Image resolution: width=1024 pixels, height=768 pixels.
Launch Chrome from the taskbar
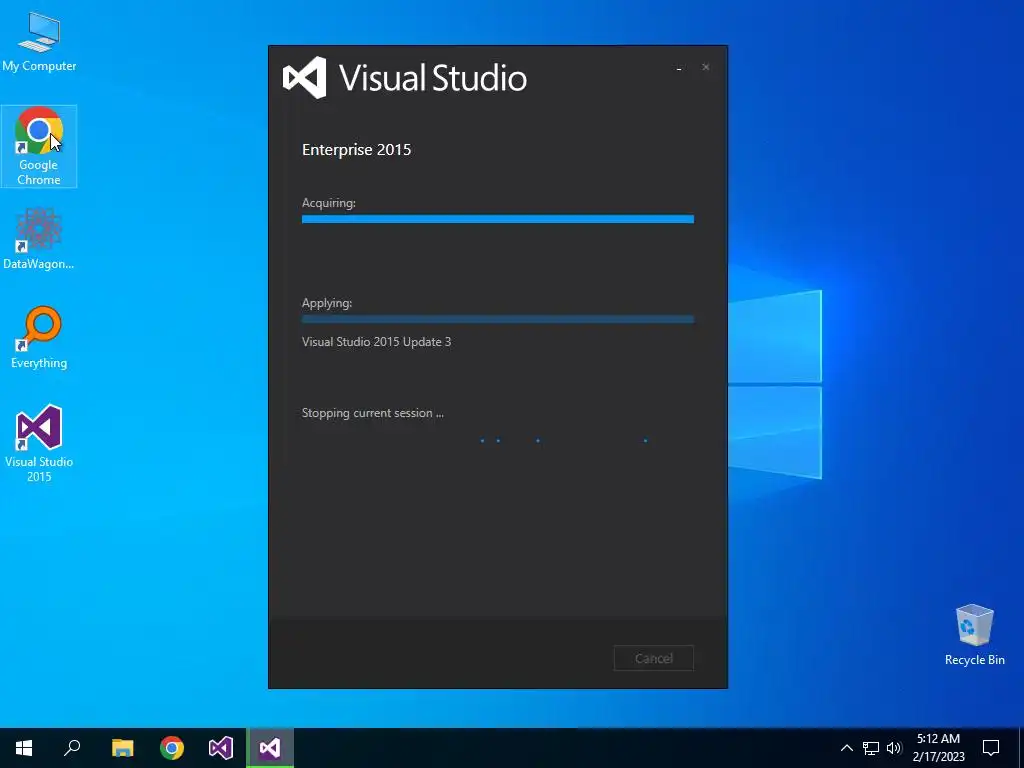click(172, 748)
